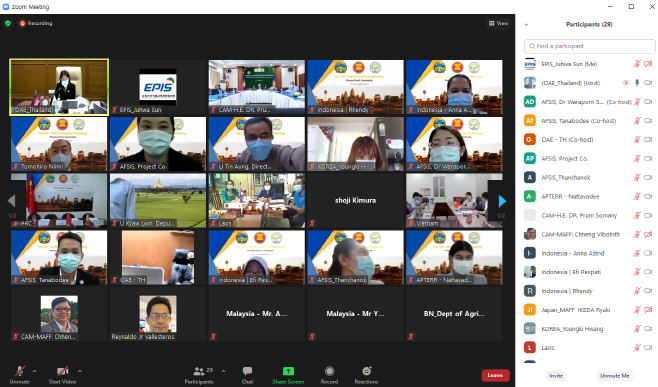658x387 pixels.
Task: Click the Start Video camera icon
Action: (63, 371)
